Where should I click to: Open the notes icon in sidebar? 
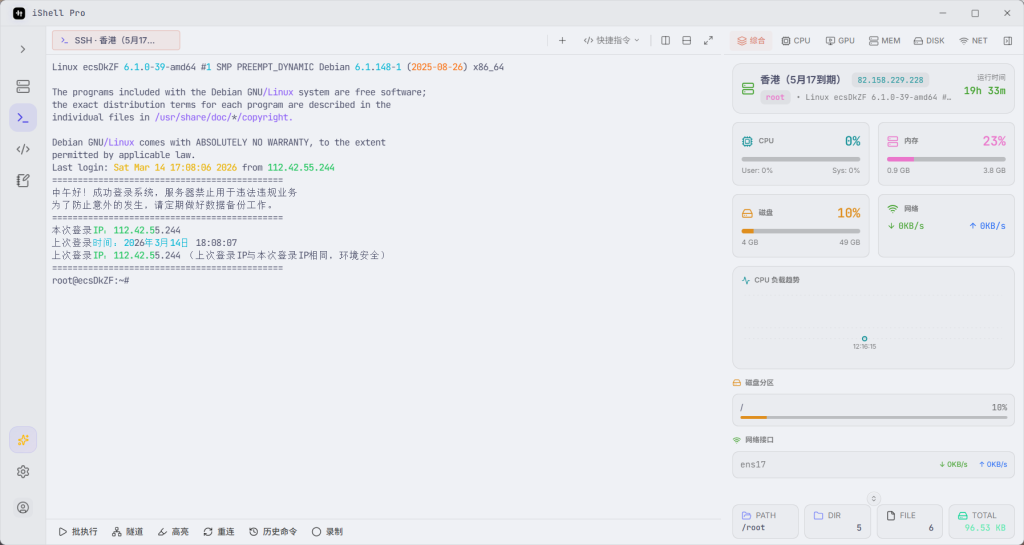pos(23,180)
